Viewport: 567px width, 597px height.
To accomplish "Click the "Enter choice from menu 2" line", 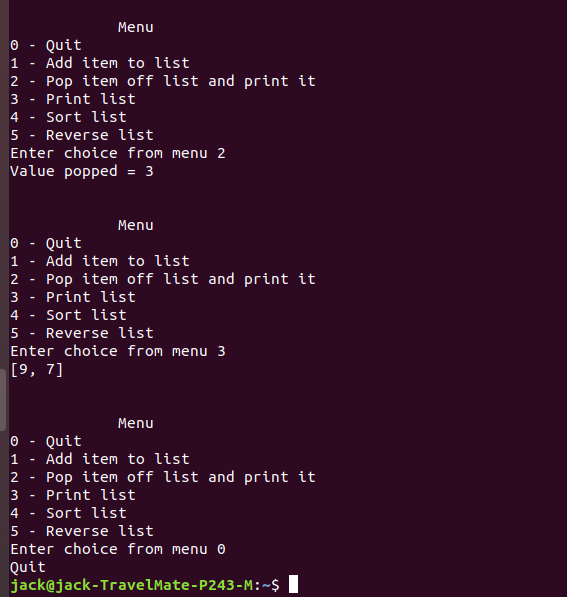I will pos(118,153).
